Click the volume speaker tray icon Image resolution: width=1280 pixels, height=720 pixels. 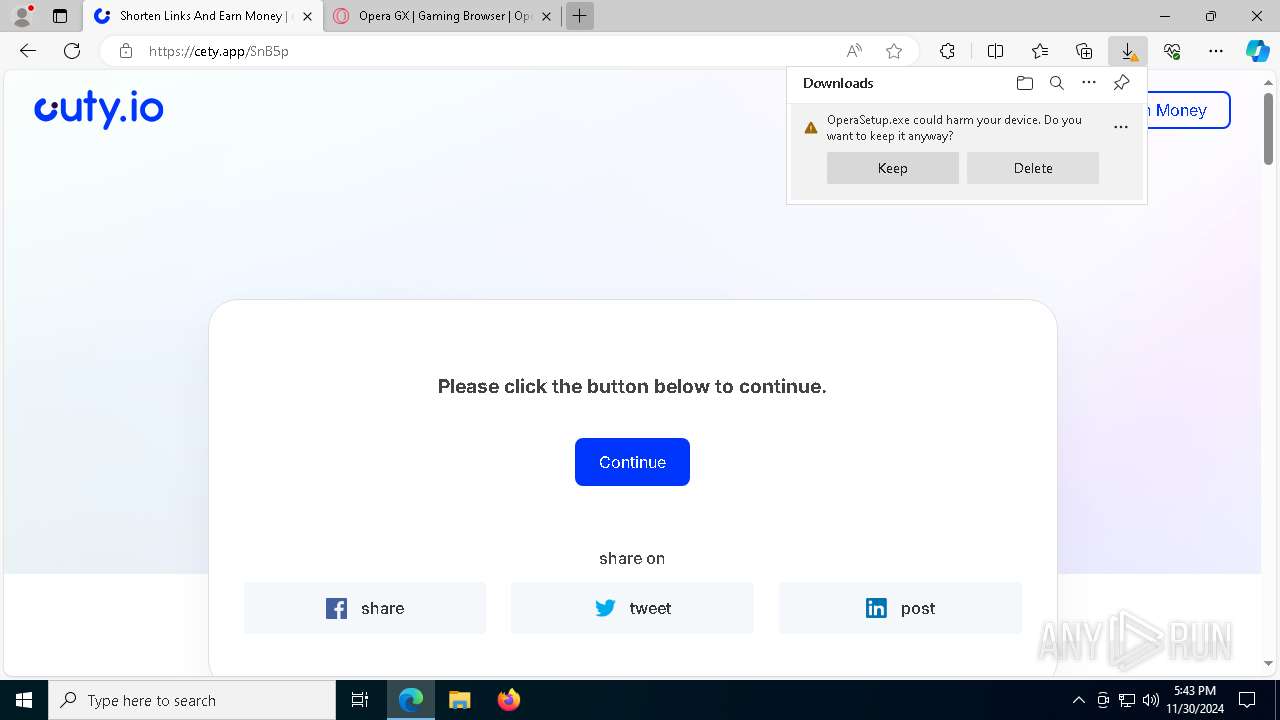tap(1150, 700)
